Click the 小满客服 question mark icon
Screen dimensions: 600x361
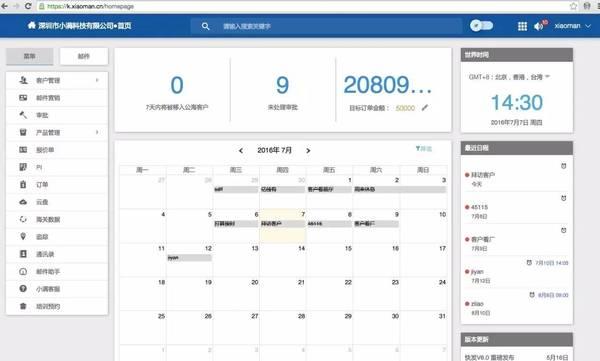click(23, 288)
